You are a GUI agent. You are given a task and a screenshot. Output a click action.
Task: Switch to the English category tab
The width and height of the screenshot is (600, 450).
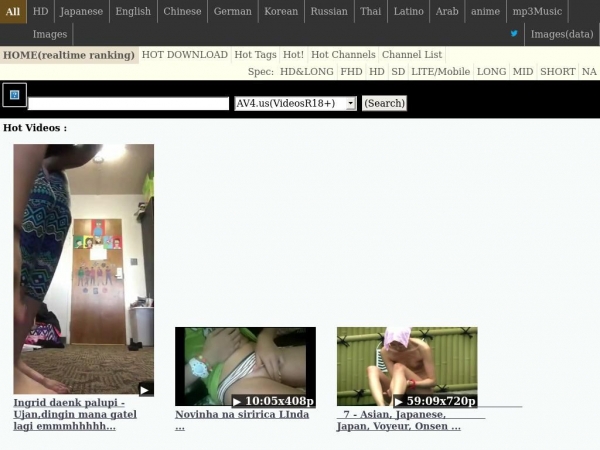[133, 11]
